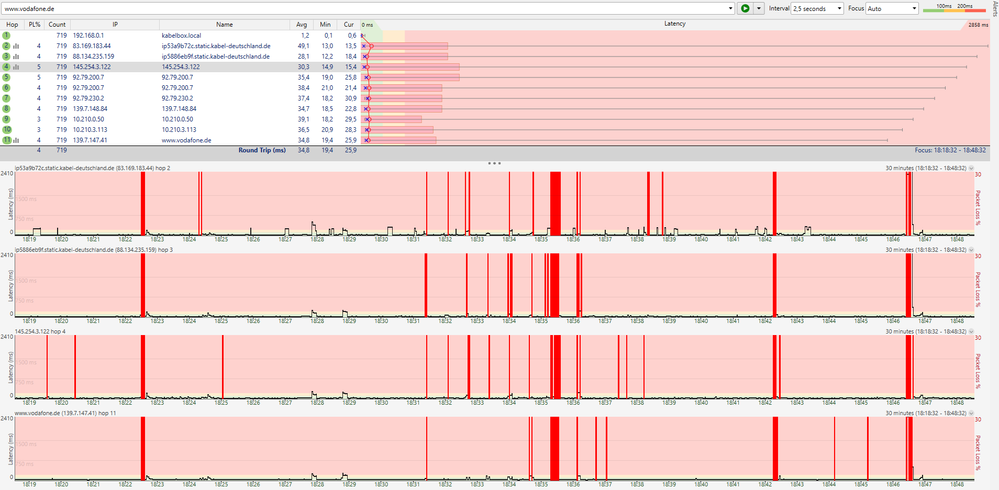Sort by the Name column header
The width and height of the screenshot is (999, 490).
coord(224,24)
